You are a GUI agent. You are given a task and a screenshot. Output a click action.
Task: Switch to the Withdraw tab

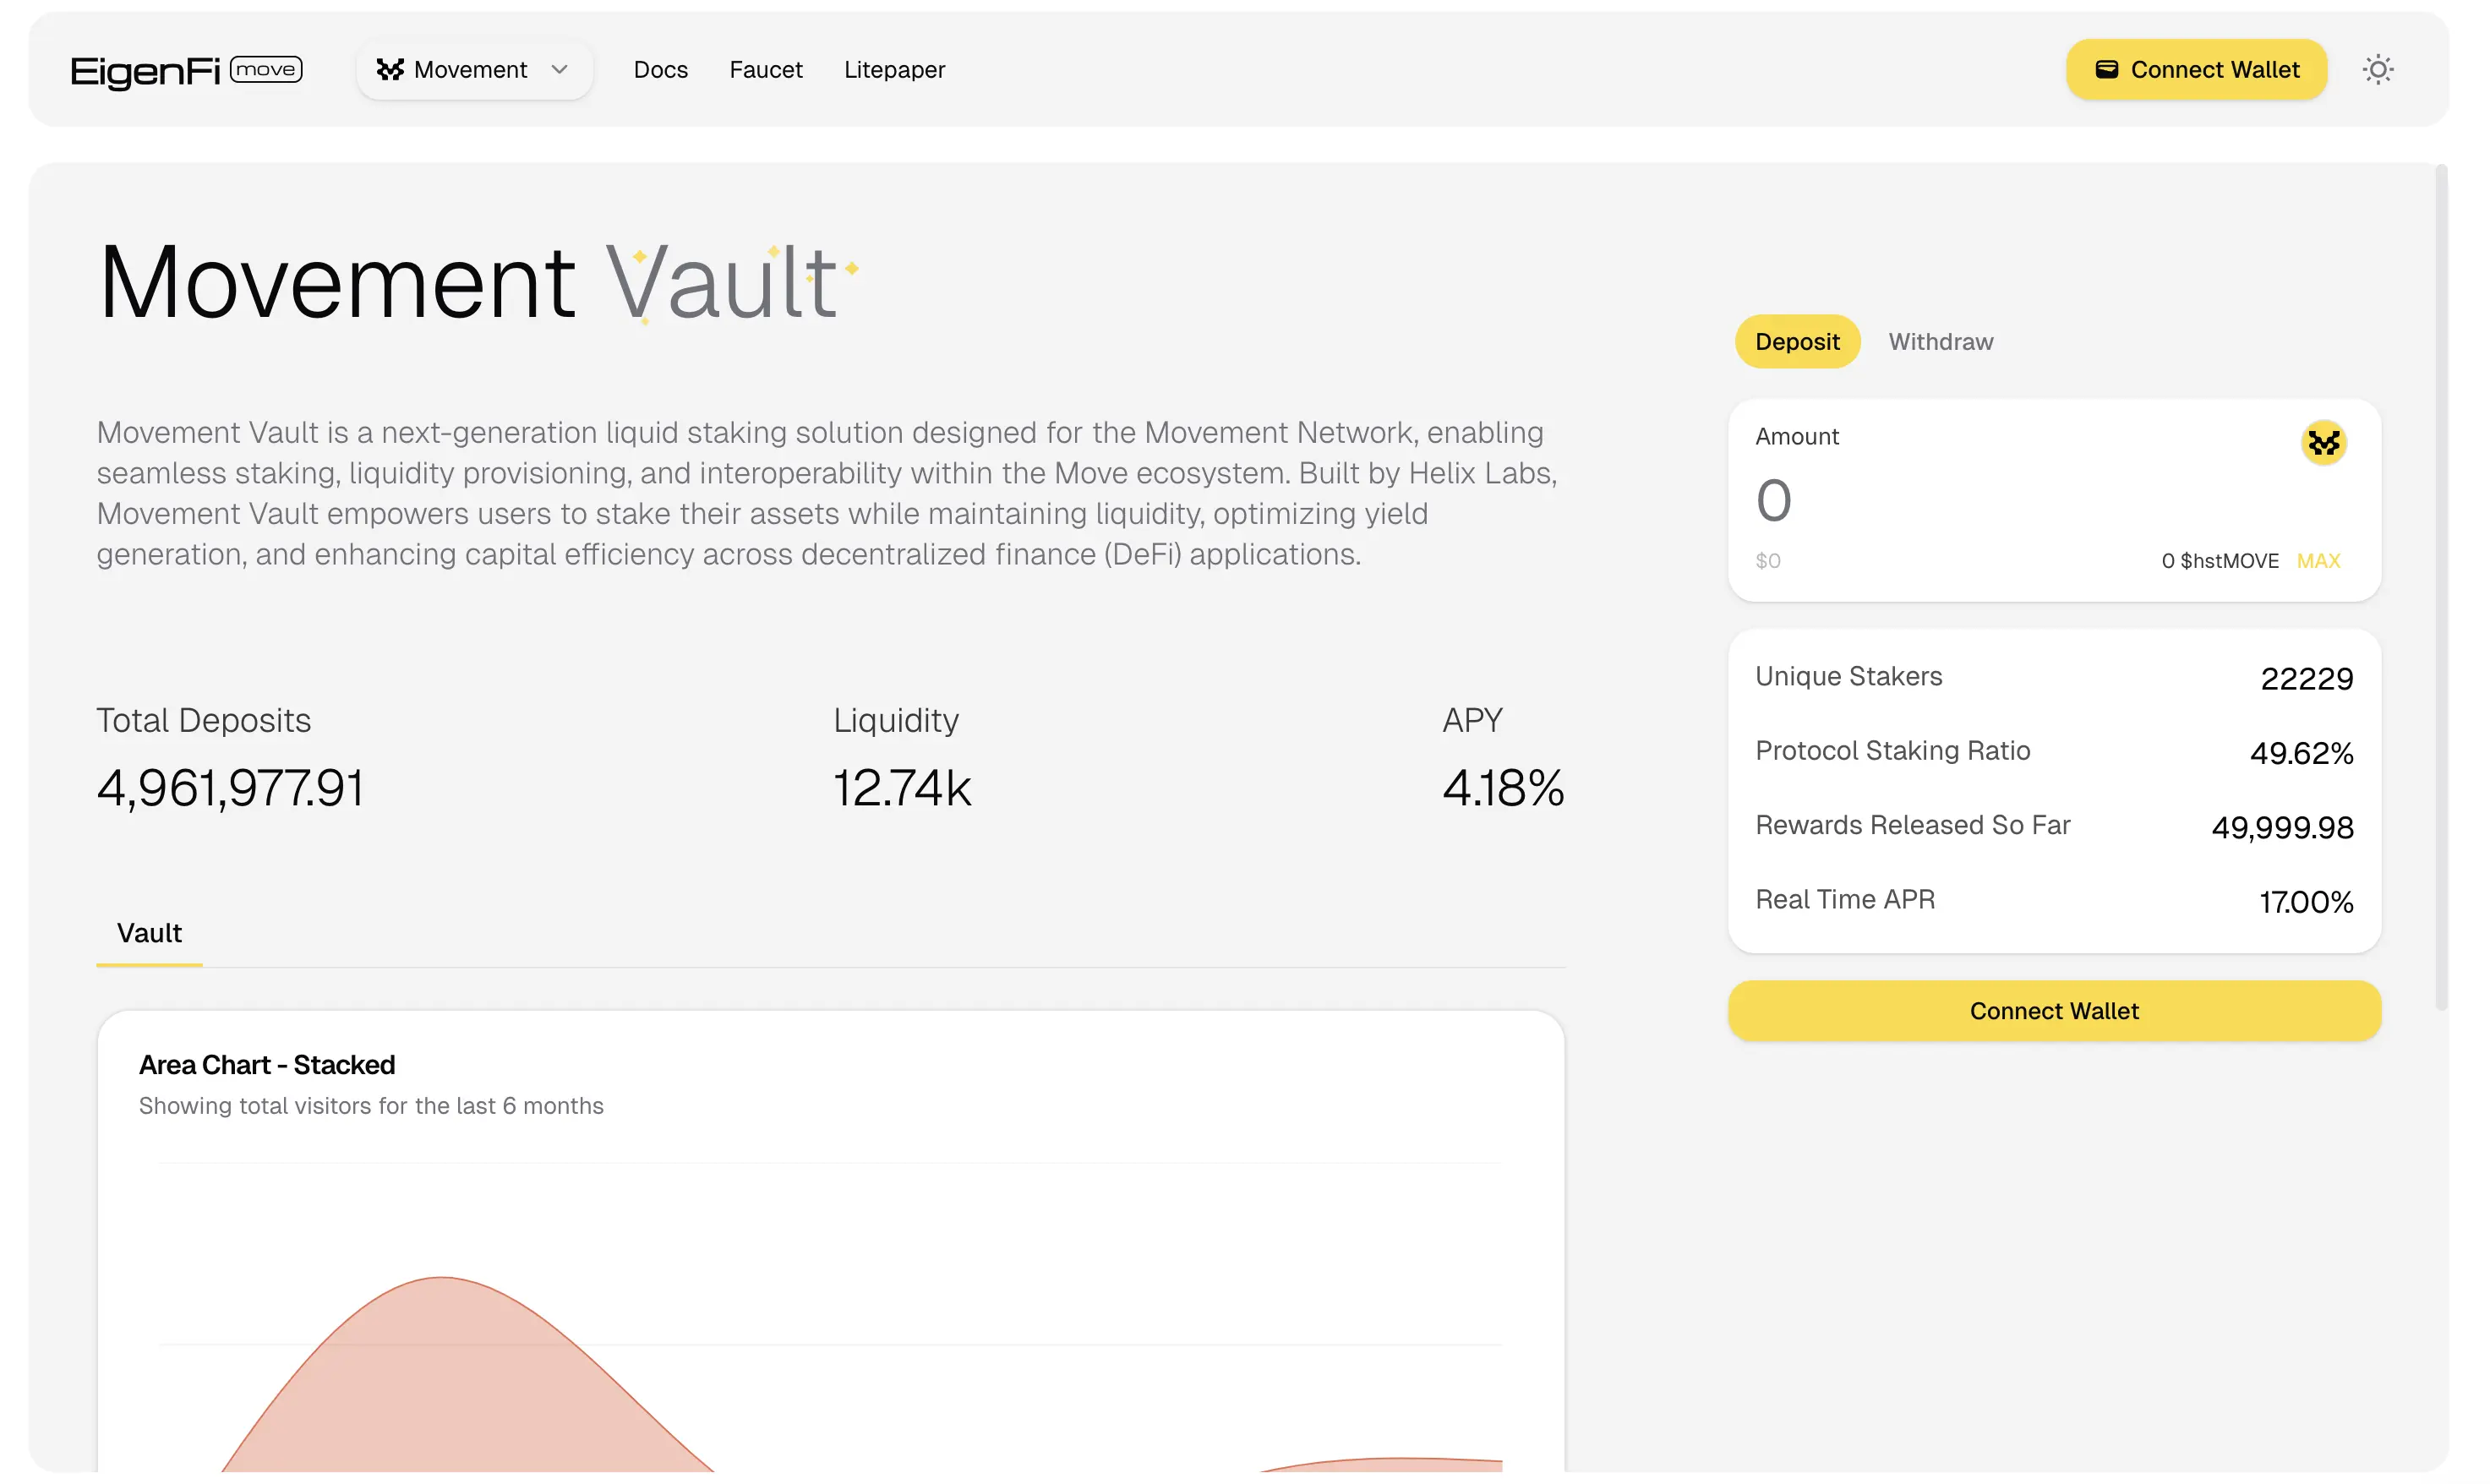coord(1940,342)
